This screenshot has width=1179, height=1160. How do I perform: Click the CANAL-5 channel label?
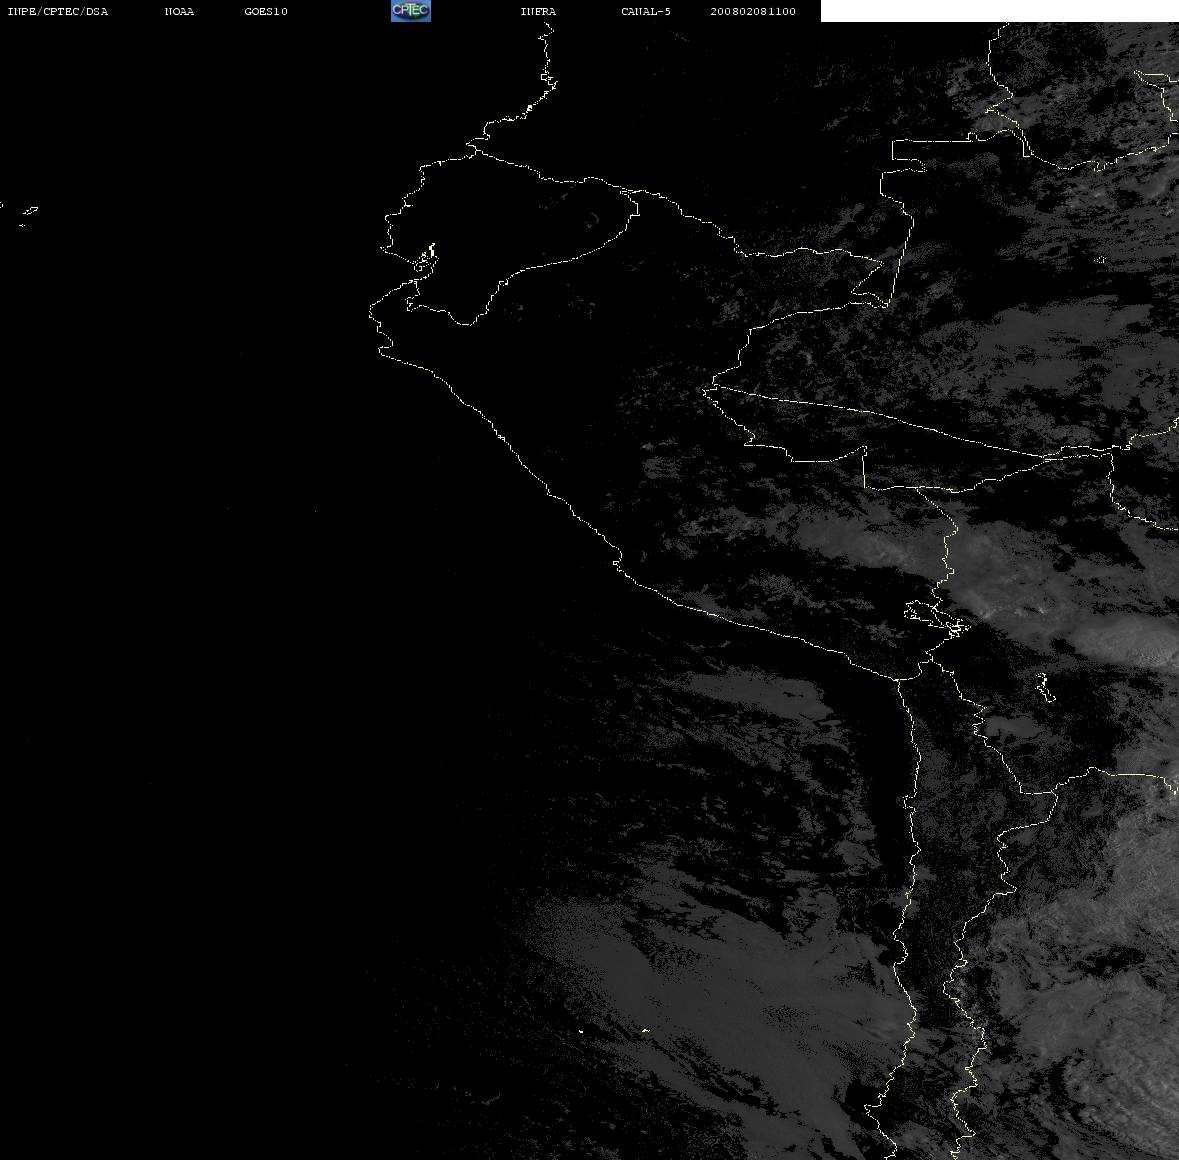646,11
